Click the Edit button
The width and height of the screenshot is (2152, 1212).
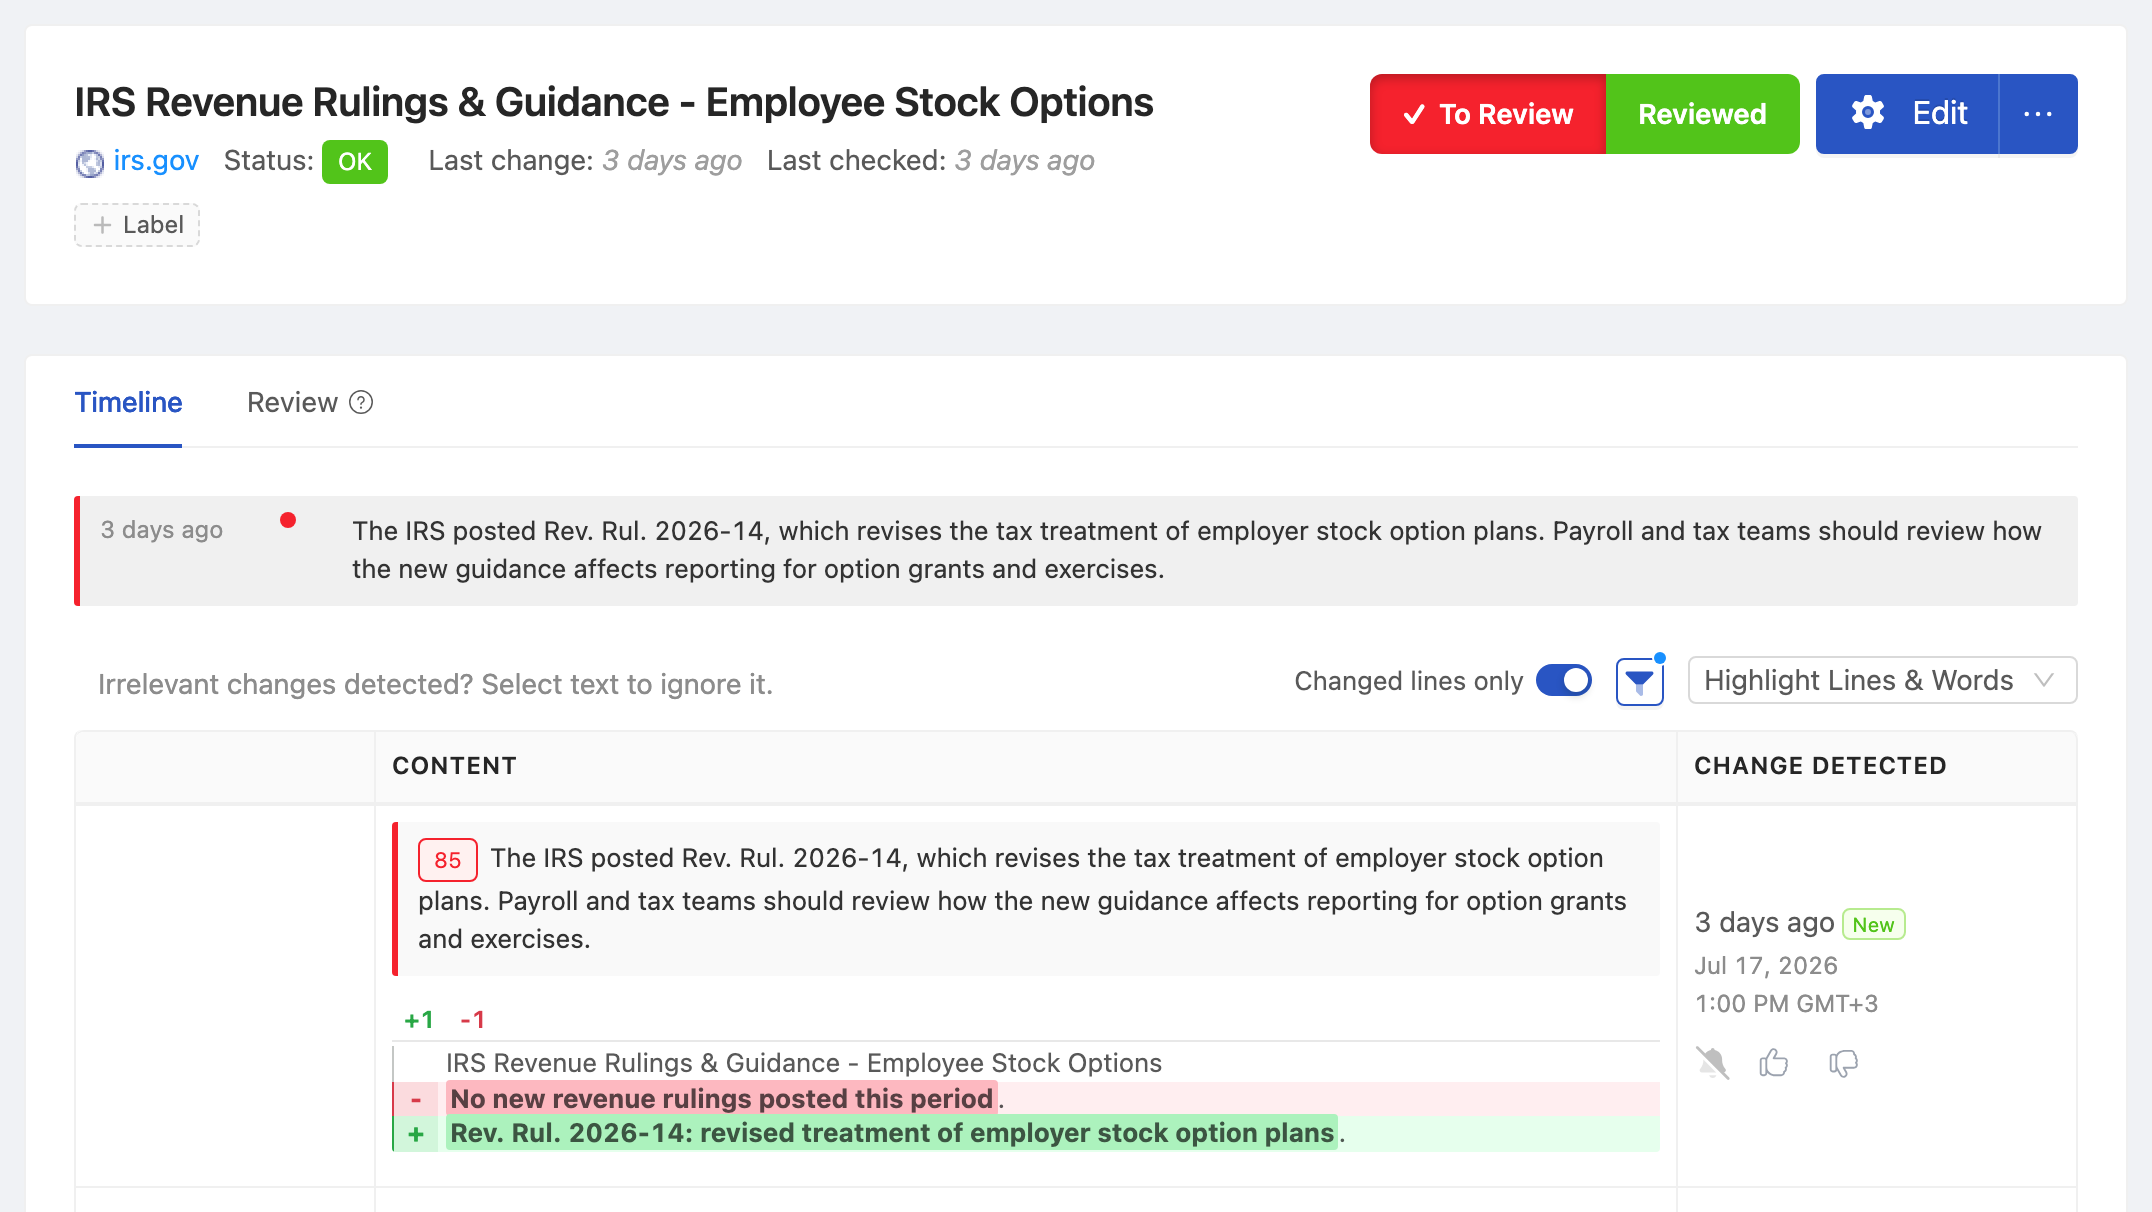tap(1907, 114)
